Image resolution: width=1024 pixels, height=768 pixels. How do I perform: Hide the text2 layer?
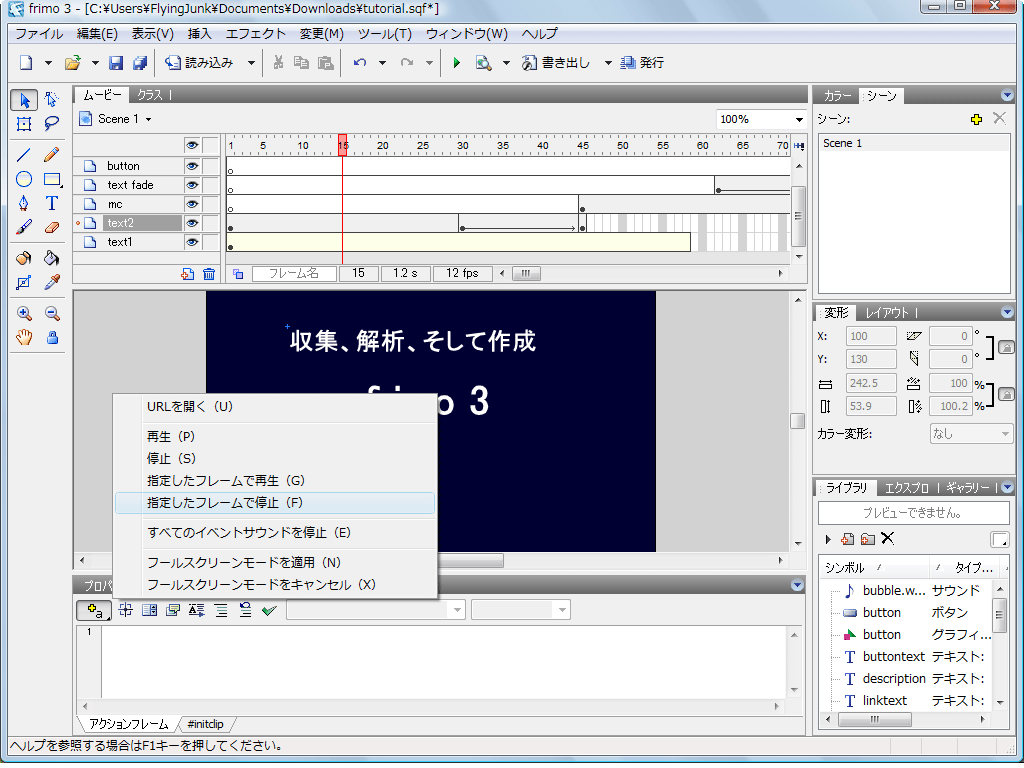tap(192, 223)
